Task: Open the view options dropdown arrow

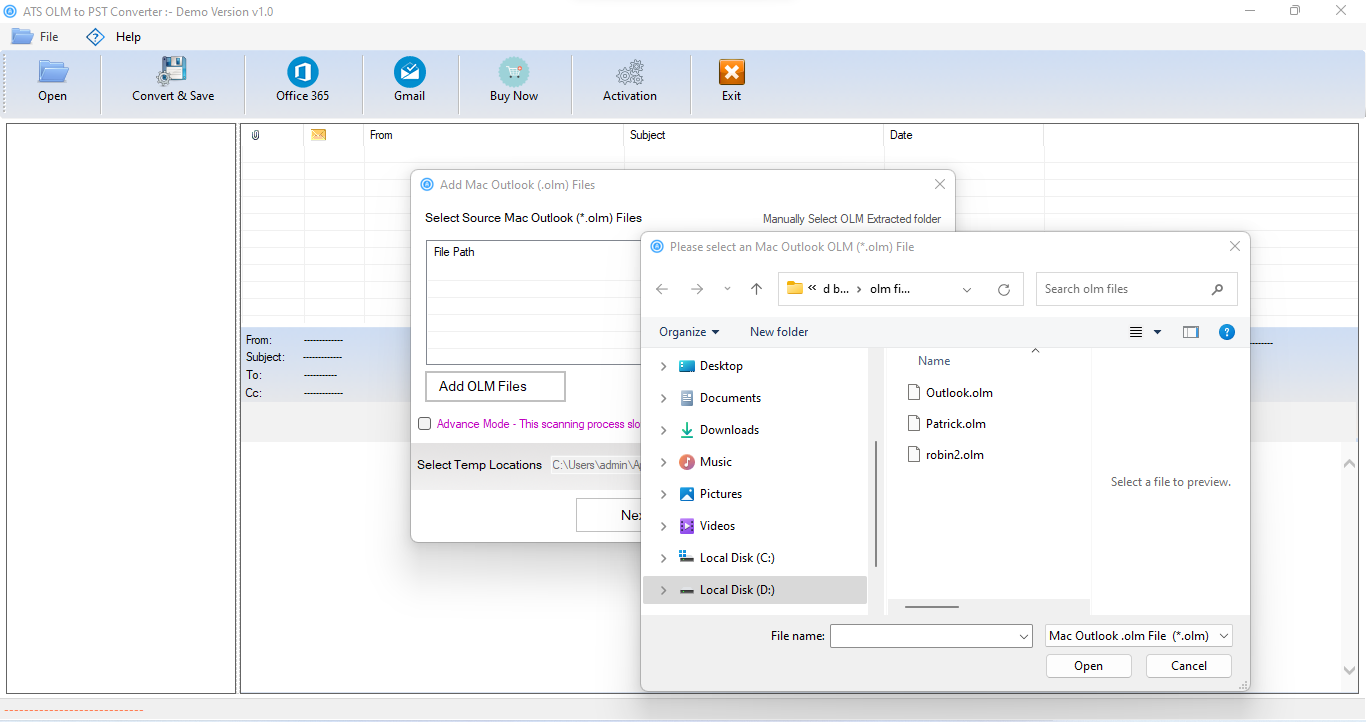Action: (x=1158, y=332)
